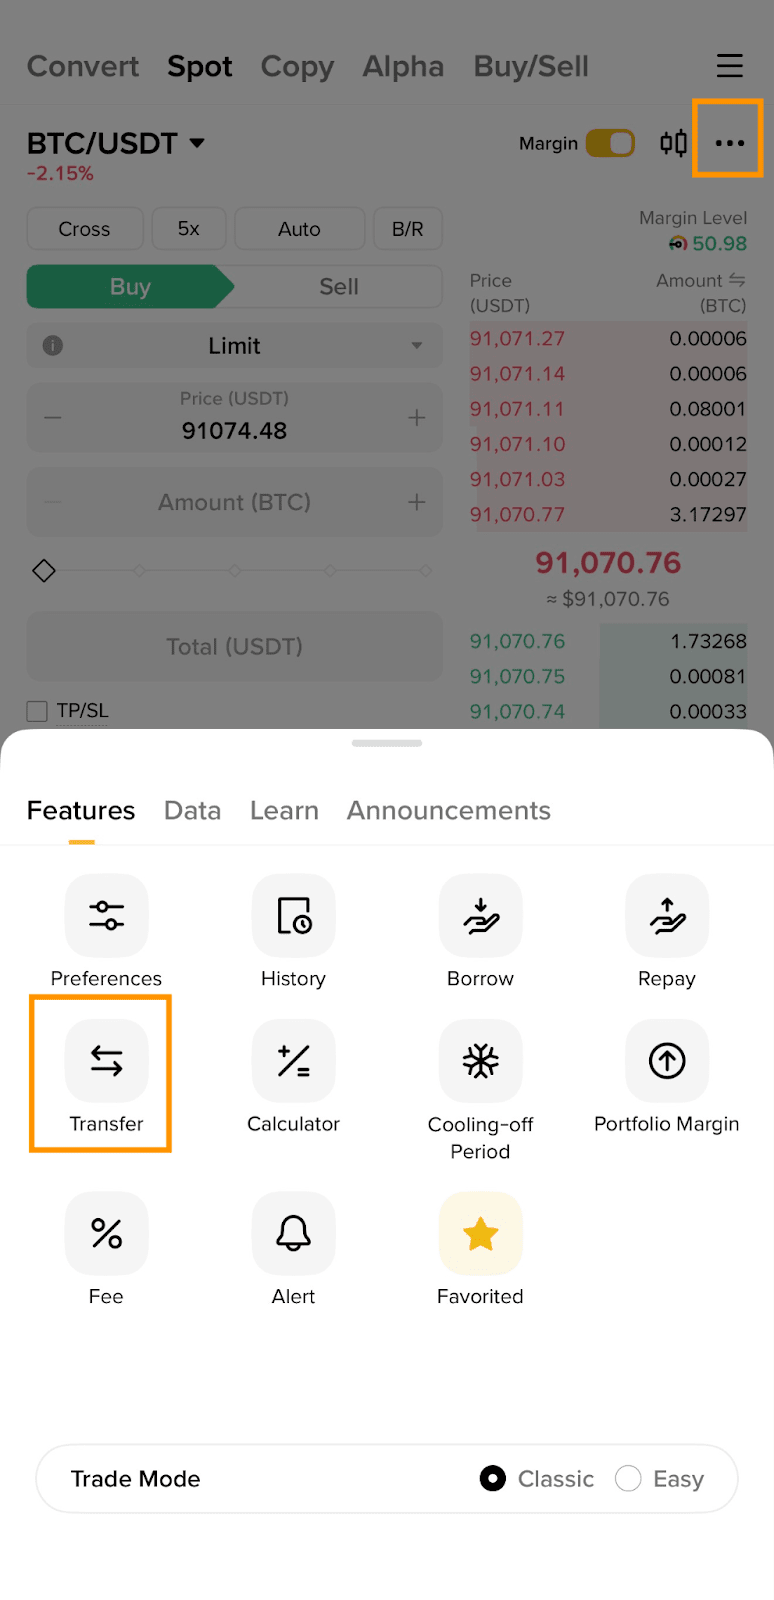
Task: Tap the Margin Level value 50.98
Action: click(720, 243)
